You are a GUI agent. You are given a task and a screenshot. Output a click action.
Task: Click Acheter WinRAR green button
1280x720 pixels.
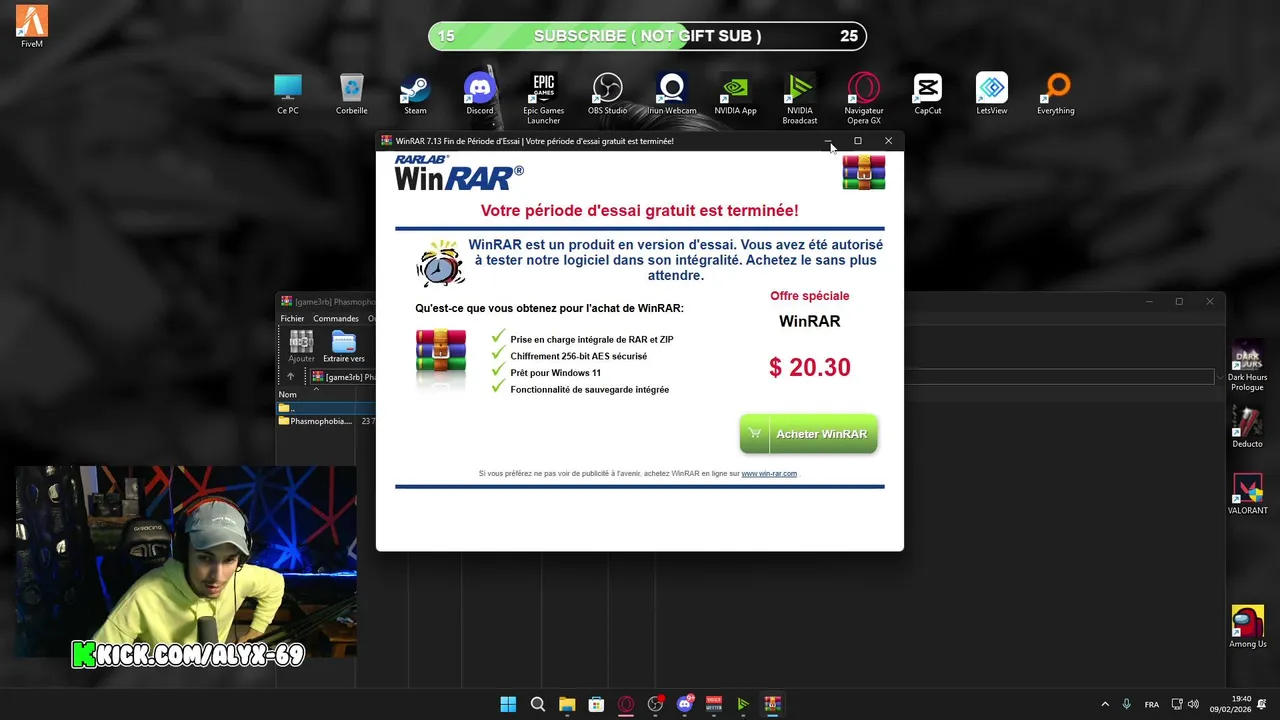[809, 434]
